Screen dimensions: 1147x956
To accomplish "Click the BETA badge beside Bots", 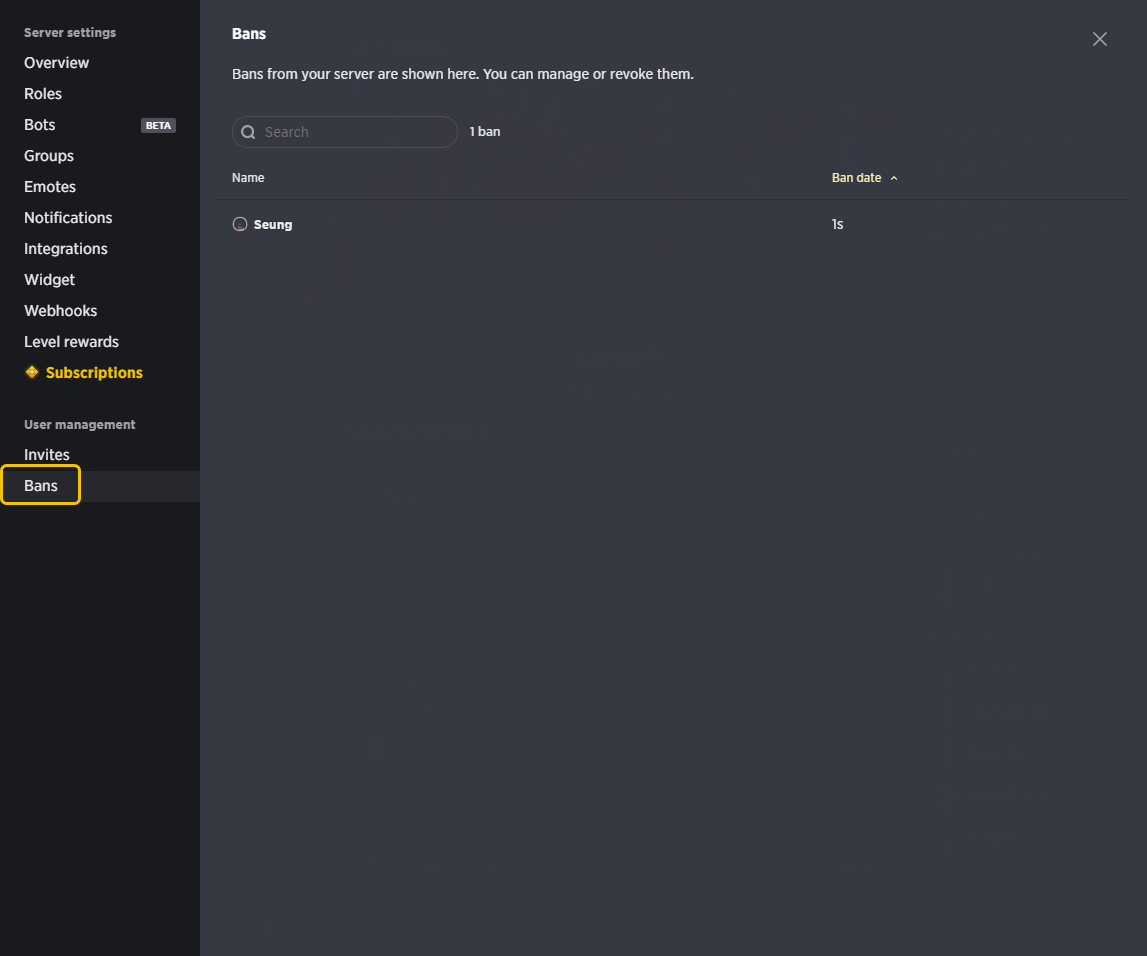I will point(158,126).
